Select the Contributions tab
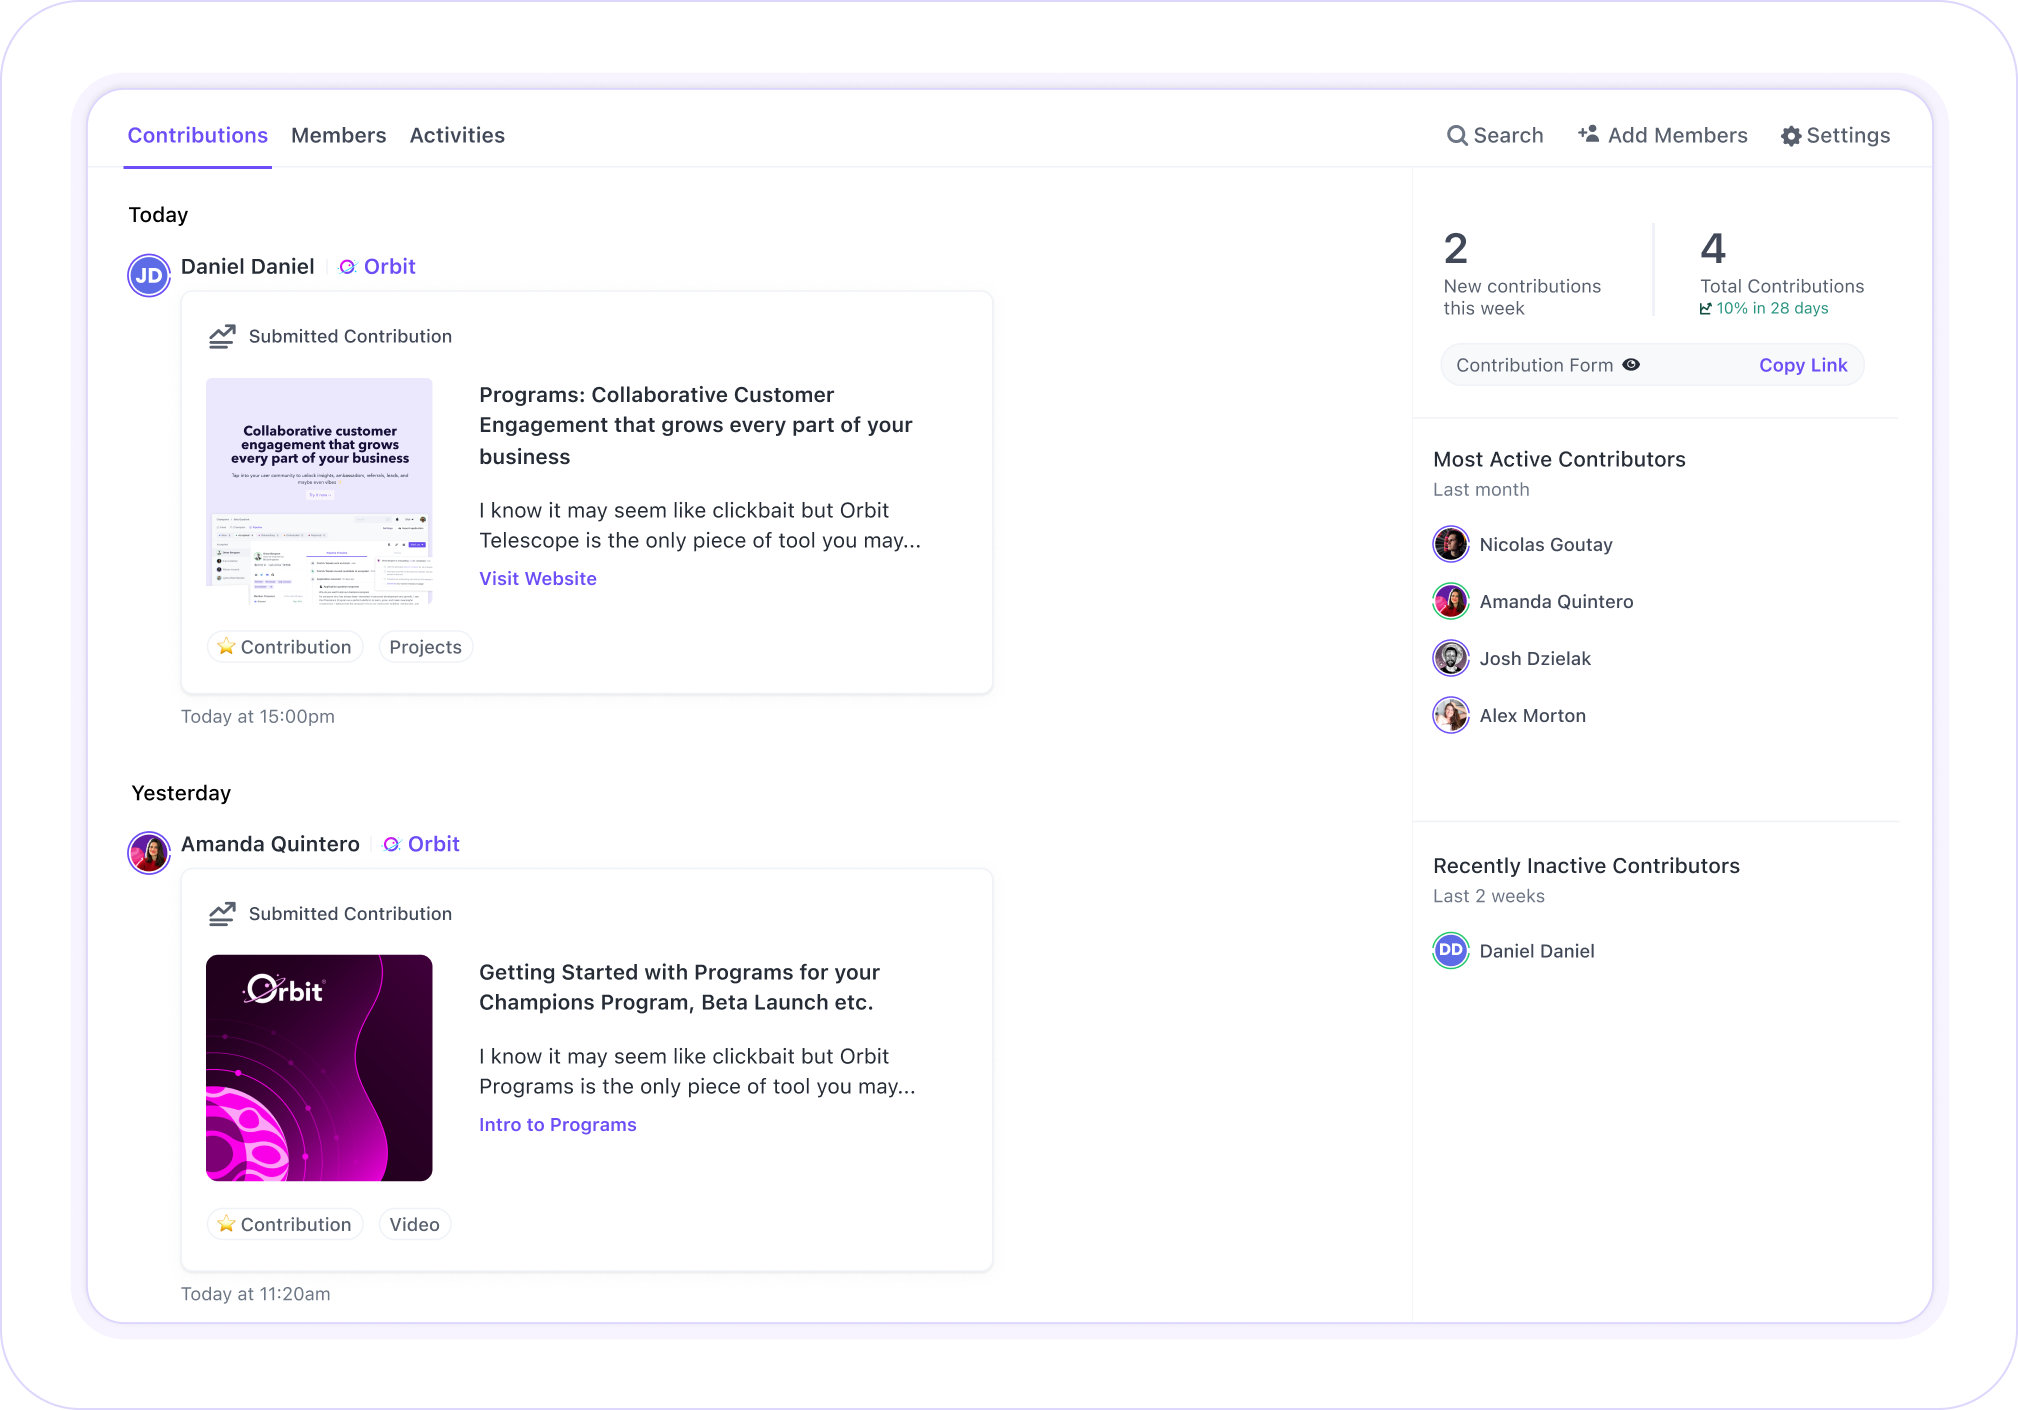Viewport: 2018px width, 1410px height. (x=198, y=136)
